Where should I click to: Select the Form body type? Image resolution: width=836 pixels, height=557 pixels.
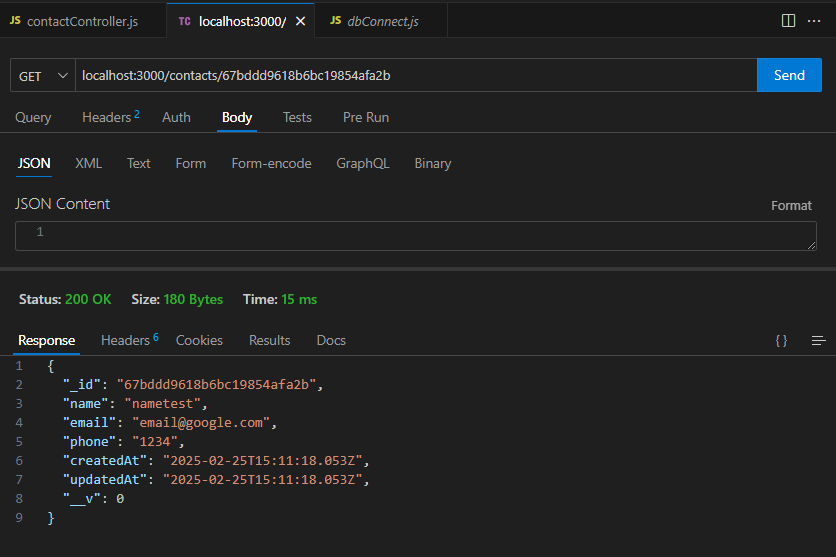(191, 163)
